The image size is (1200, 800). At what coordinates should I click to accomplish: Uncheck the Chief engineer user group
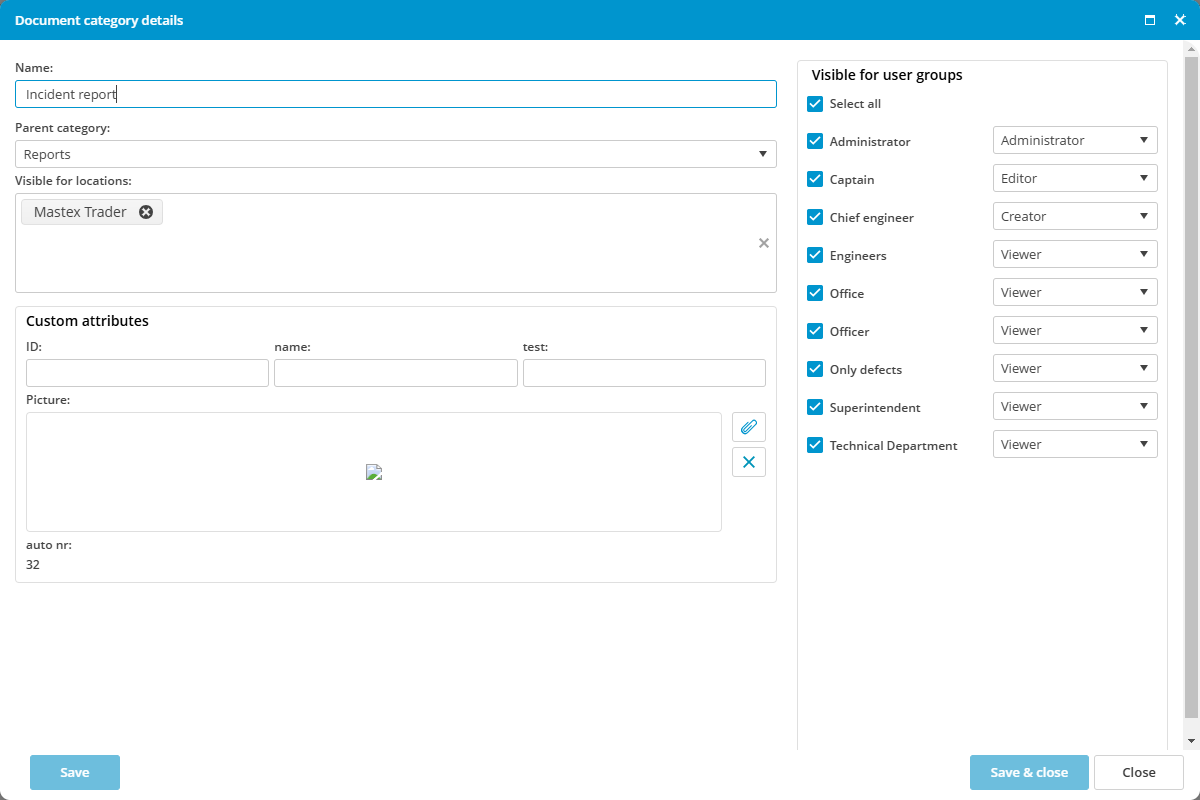tap(815, 218)
